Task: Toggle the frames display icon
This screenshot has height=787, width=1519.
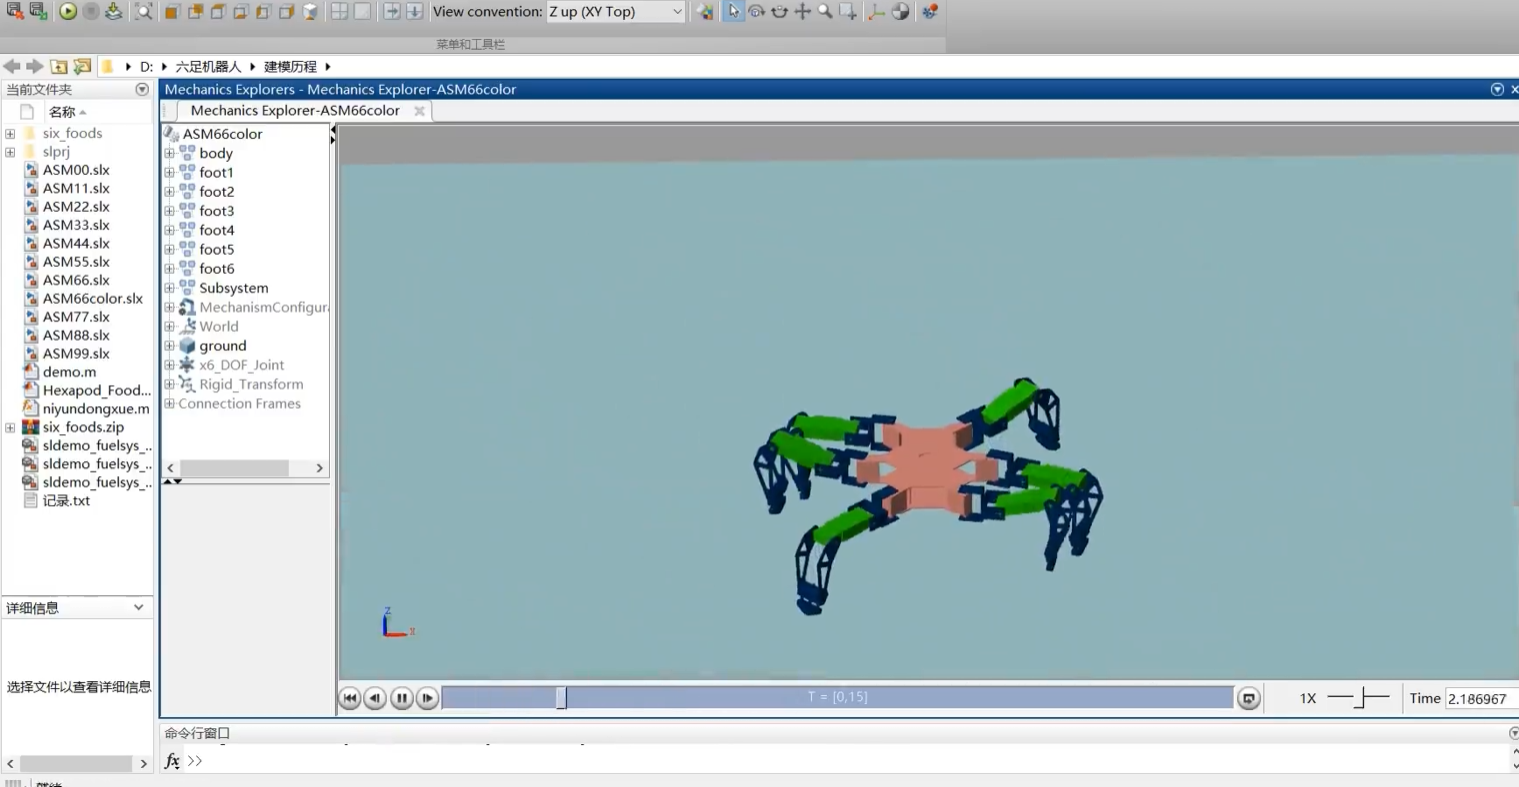Action: point(877,12)
